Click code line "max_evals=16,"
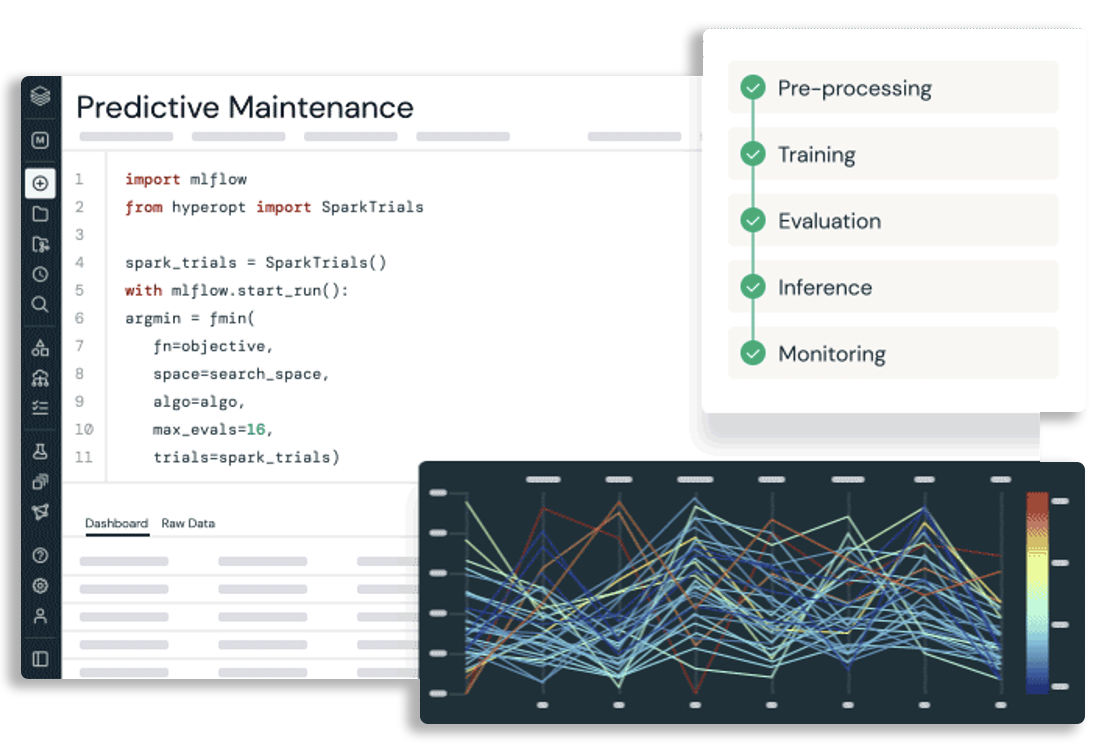Viewport: 1116px width, 748px height. pyautogui.click(x=213, y=429)
